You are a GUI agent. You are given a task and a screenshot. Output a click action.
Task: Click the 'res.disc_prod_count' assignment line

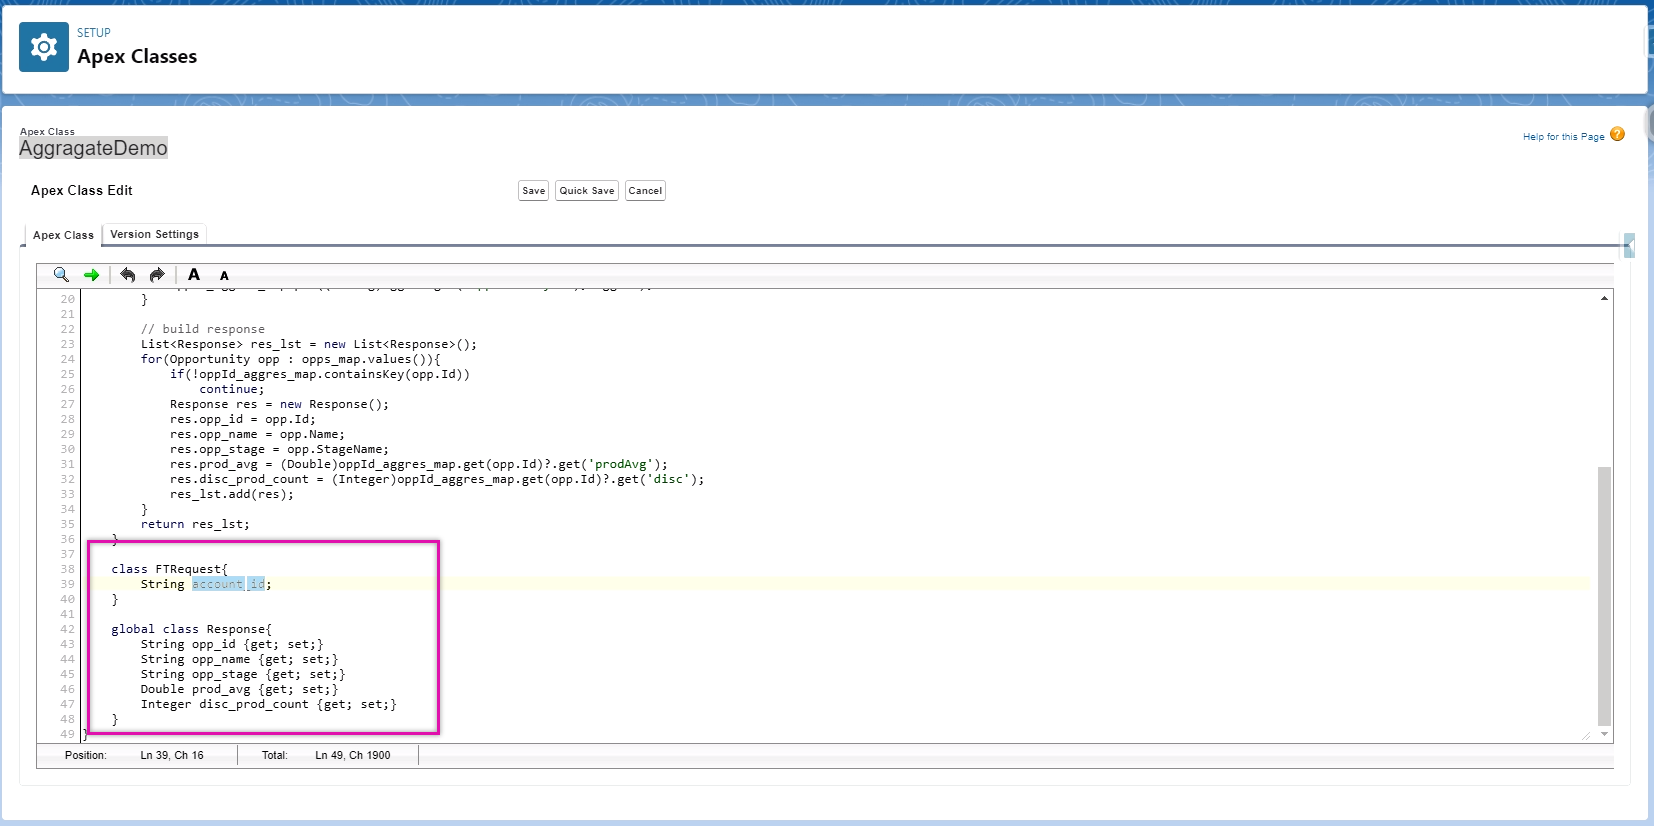coord(437,479)
